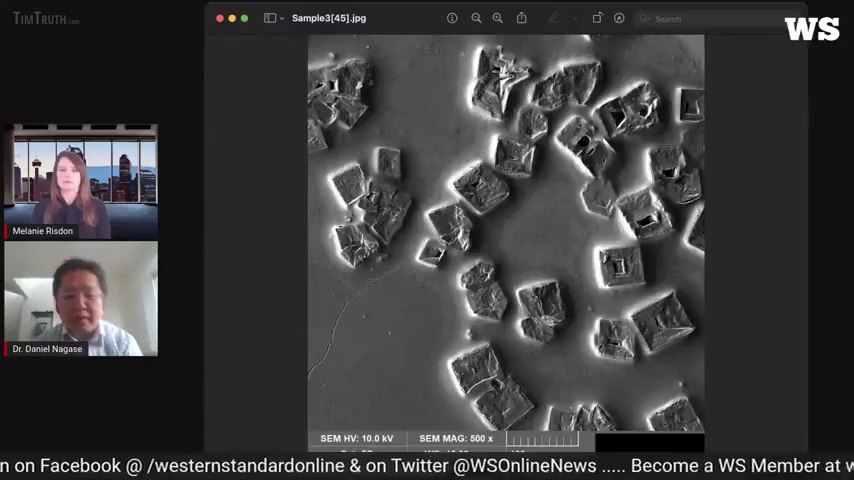Click the SEM crystal image
The width and height of the screenshot is (854, 480).
point(505,232)
